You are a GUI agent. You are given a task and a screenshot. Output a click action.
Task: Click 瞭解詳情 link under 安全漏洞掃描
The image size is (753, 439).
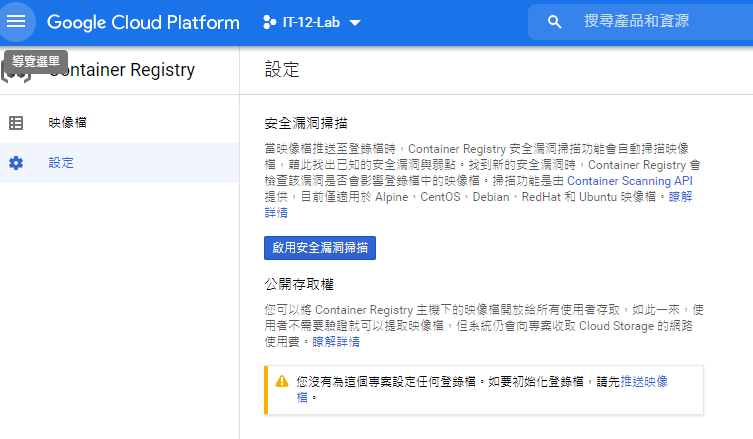click(x=680, y=197)
